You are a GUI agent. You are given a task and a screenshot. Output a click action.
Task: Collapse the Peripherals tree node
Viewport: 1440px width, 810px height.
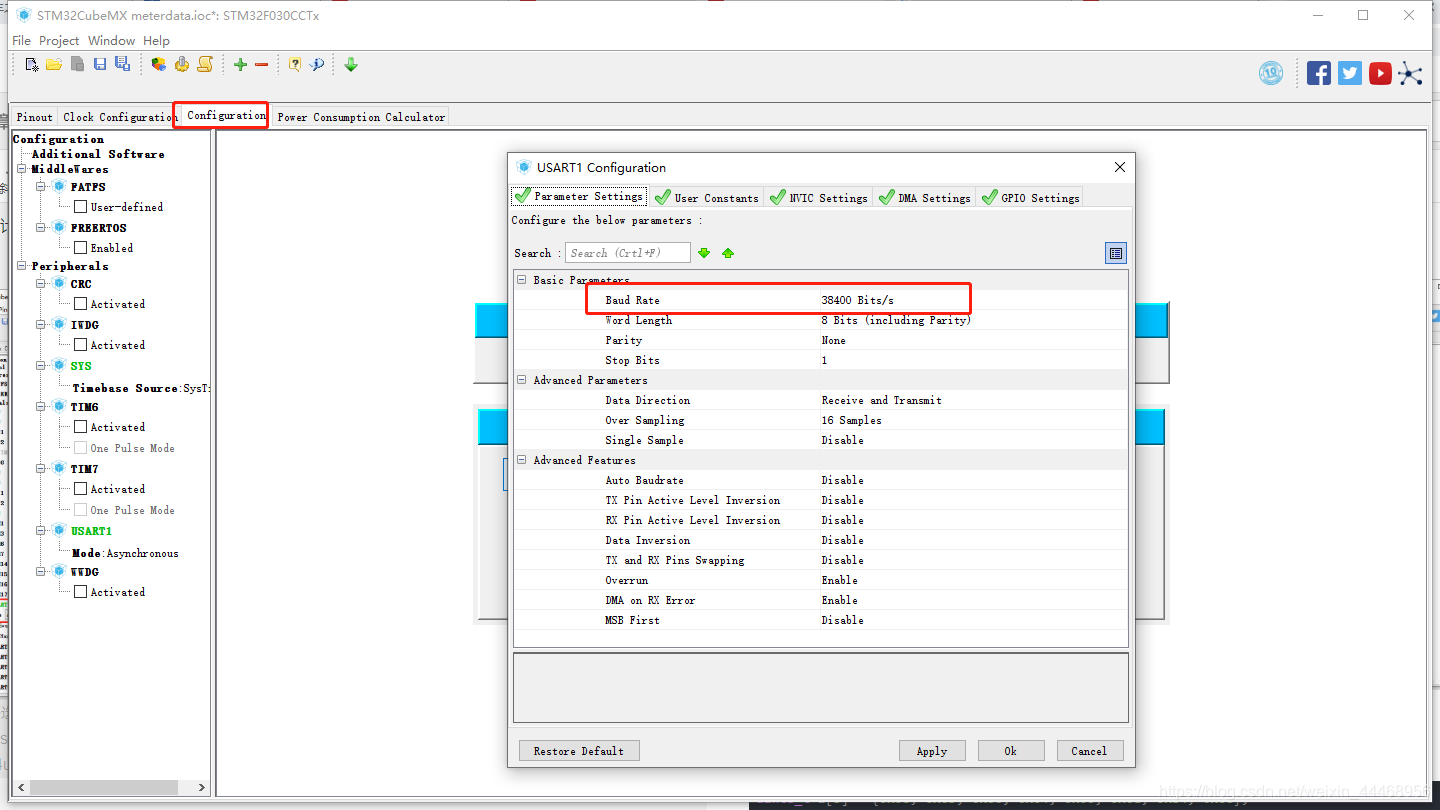(22, 266)
